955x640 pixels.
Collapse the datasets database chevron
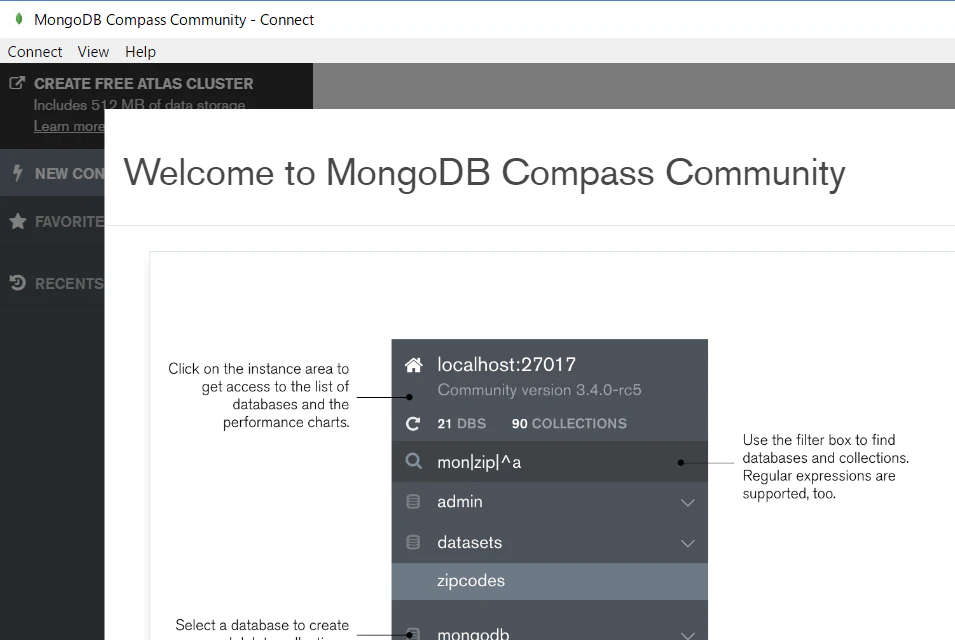[x=688, y=543]
